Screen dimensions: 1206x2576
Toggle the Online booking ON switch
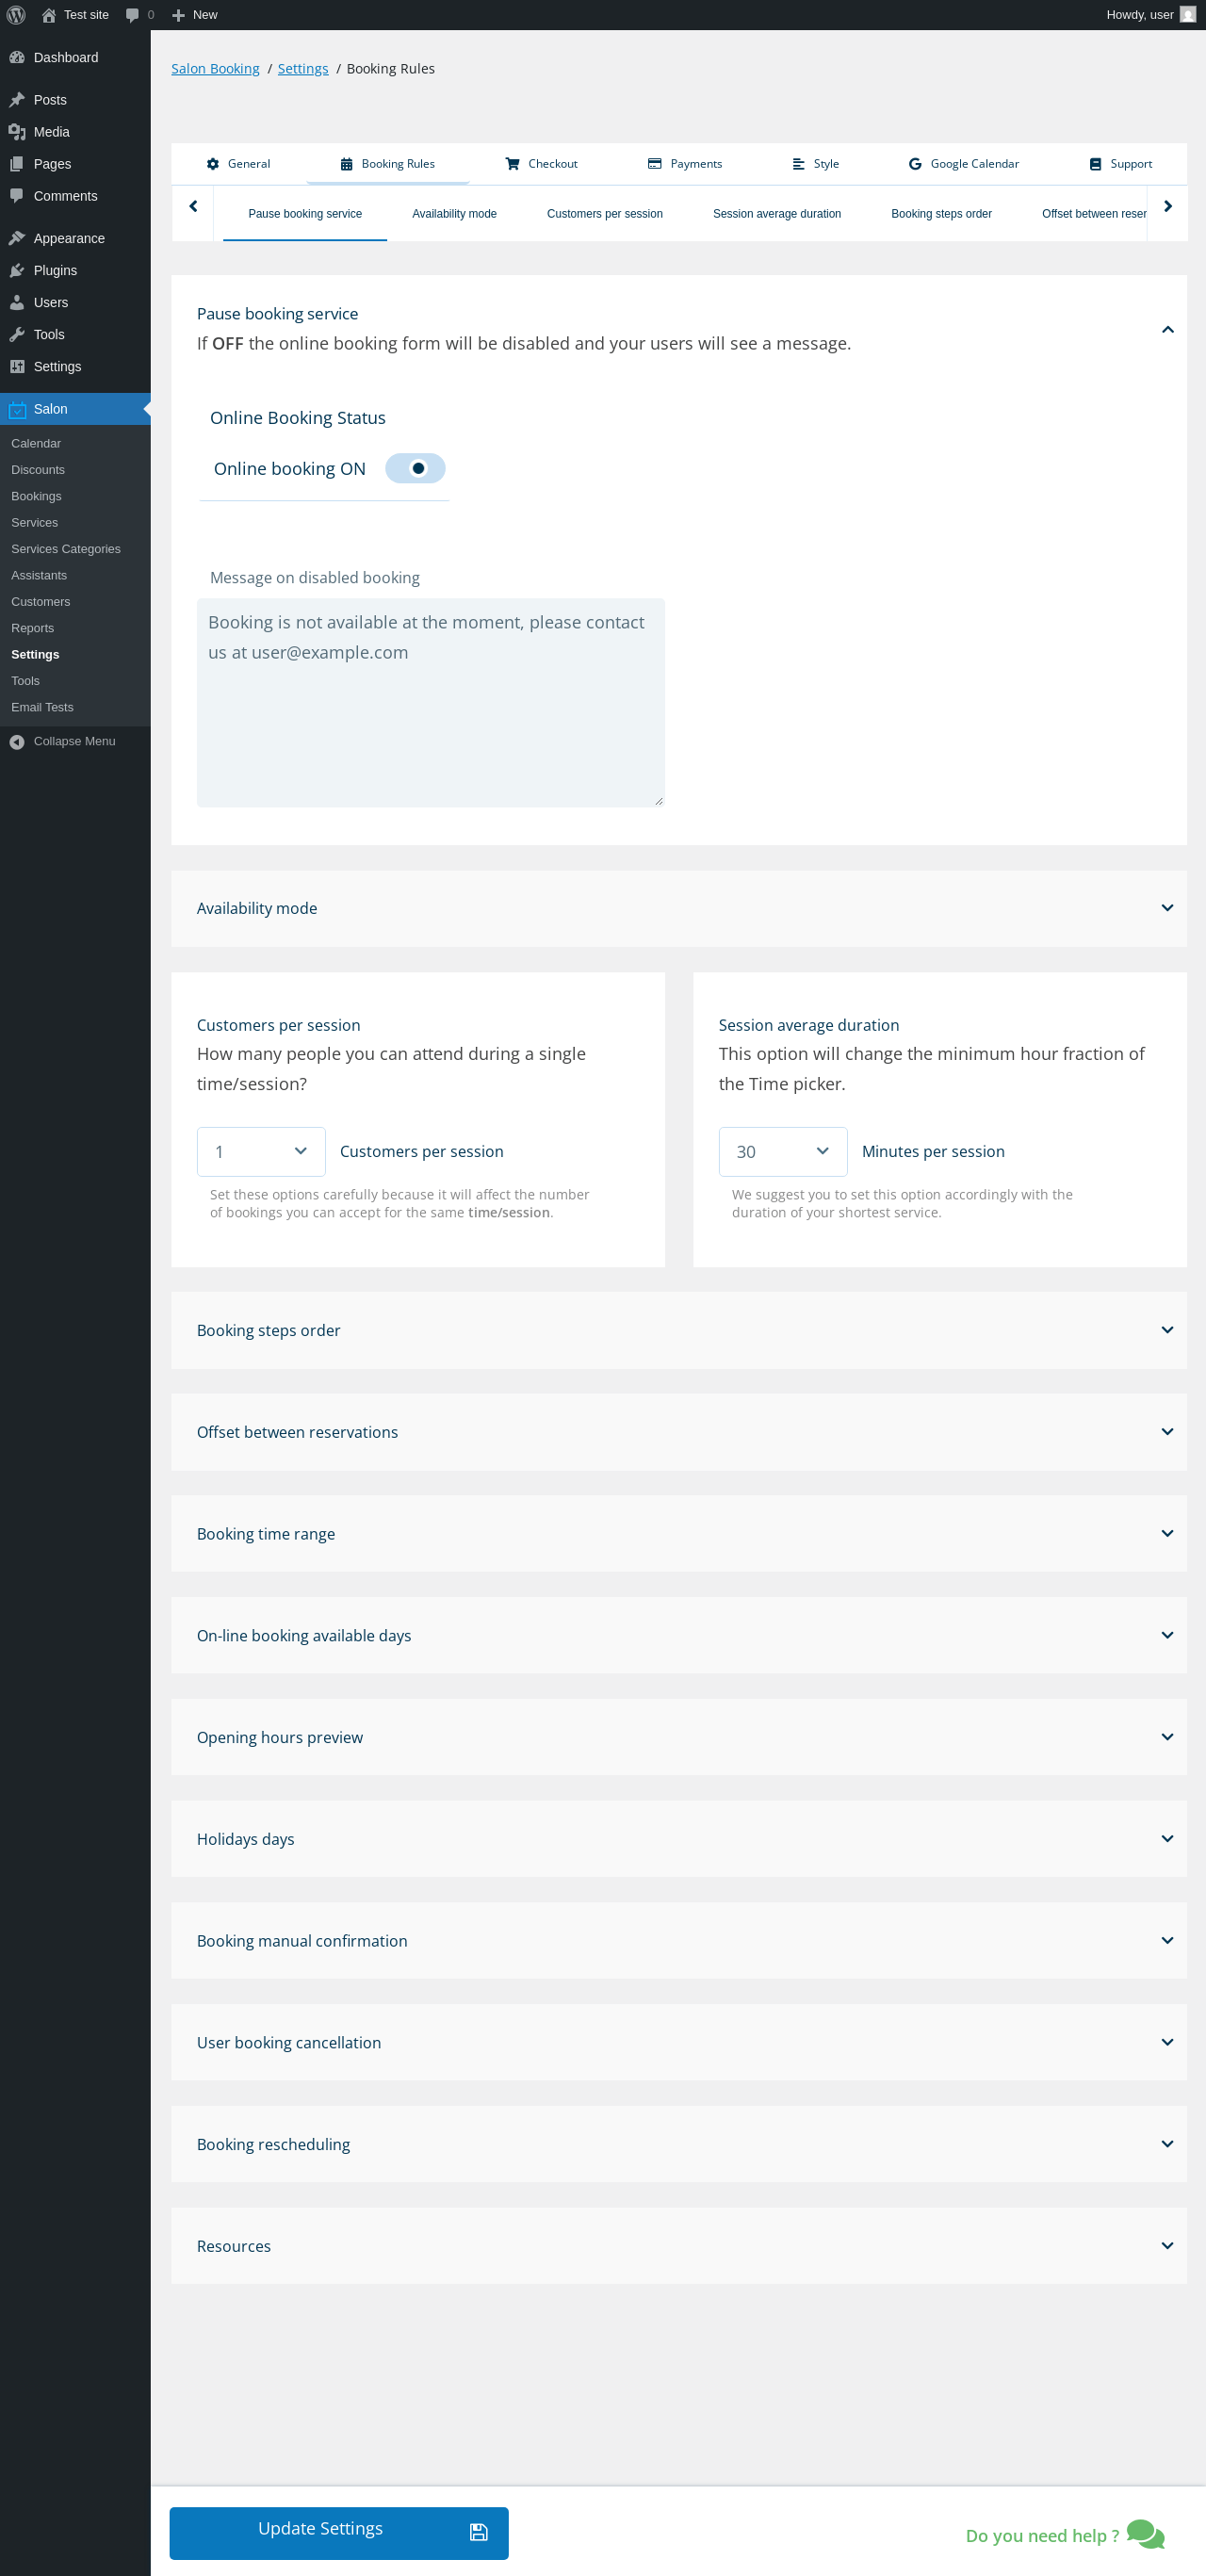(415, 469)
